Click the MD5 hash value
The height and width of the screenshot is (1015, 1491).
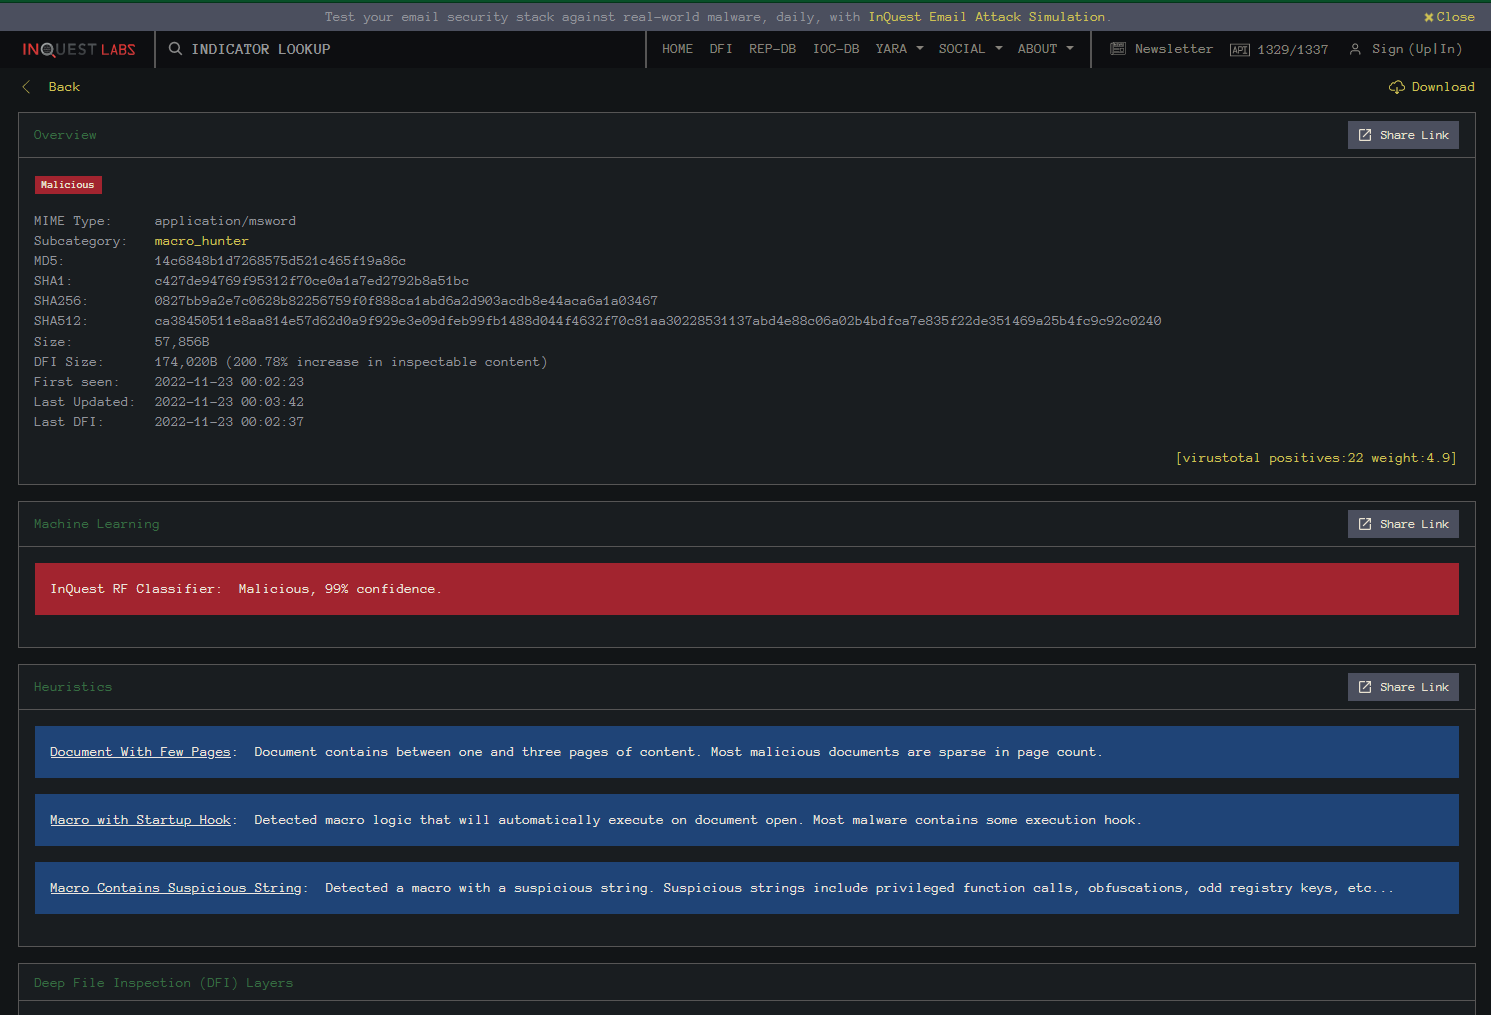[x=280, y=261]
